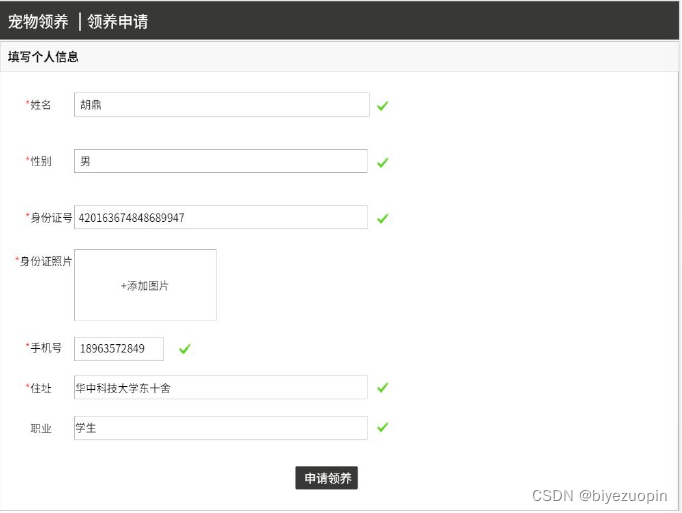The height and width of the screenshot is (513, 682).
Task: Click the 职业 input field
Action: tap(221, 428)
